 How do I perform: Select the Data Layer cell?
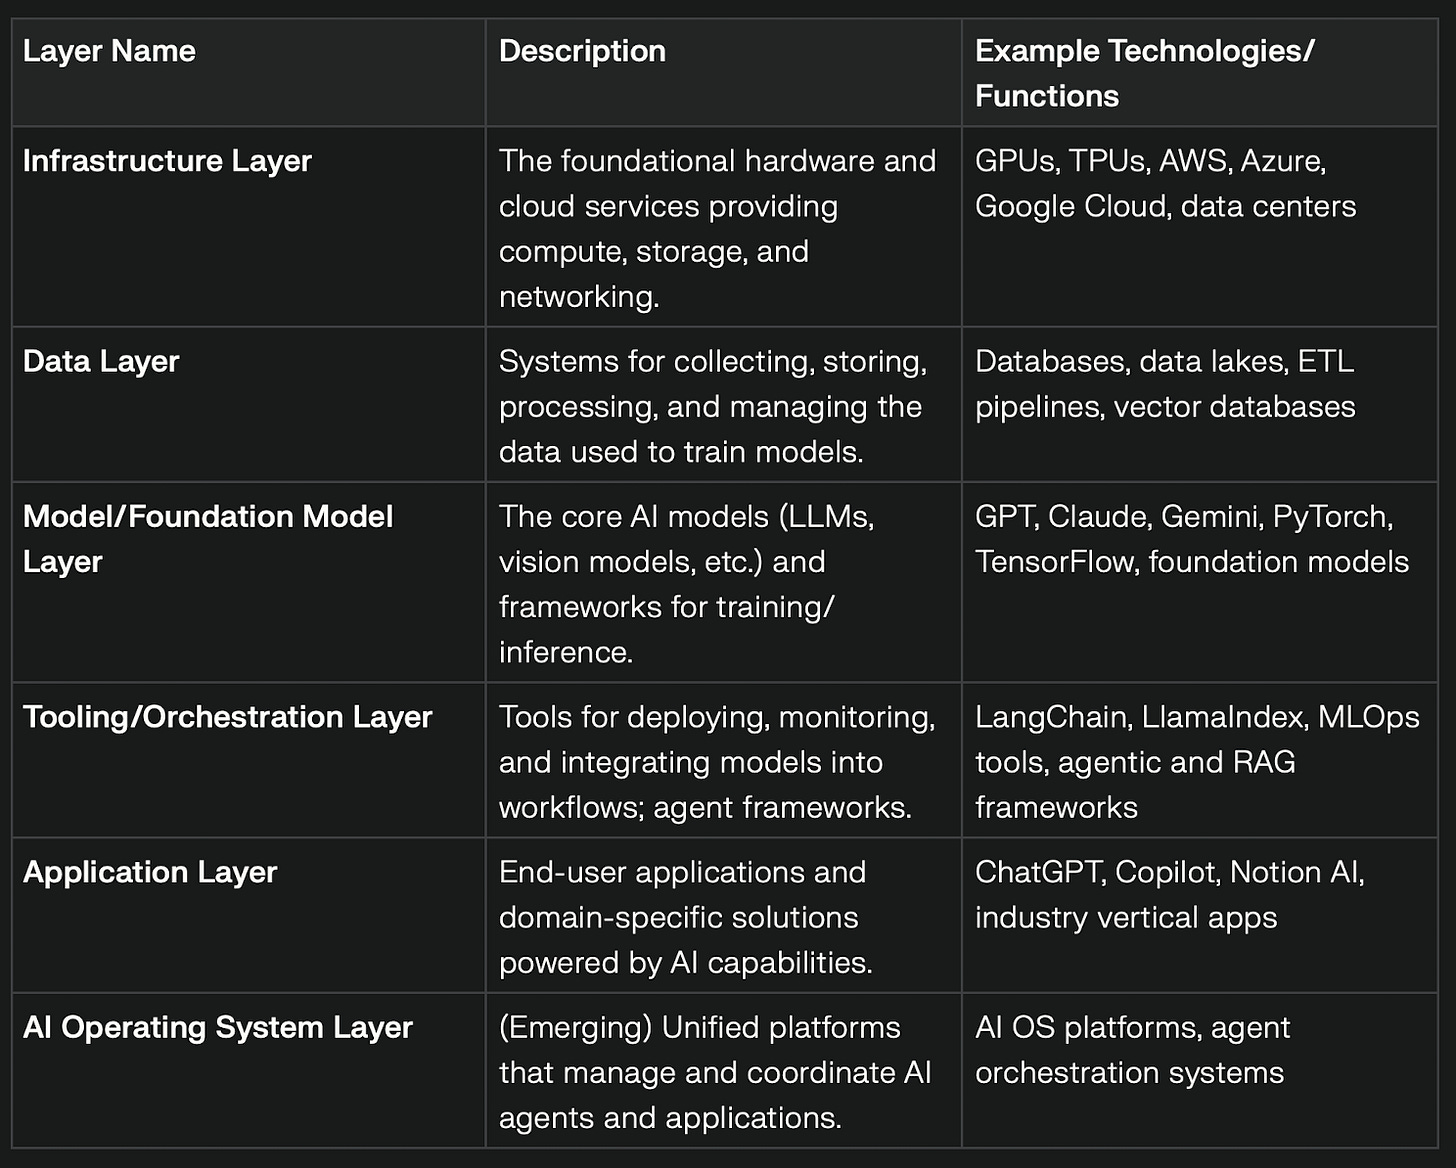coord(248,405)
